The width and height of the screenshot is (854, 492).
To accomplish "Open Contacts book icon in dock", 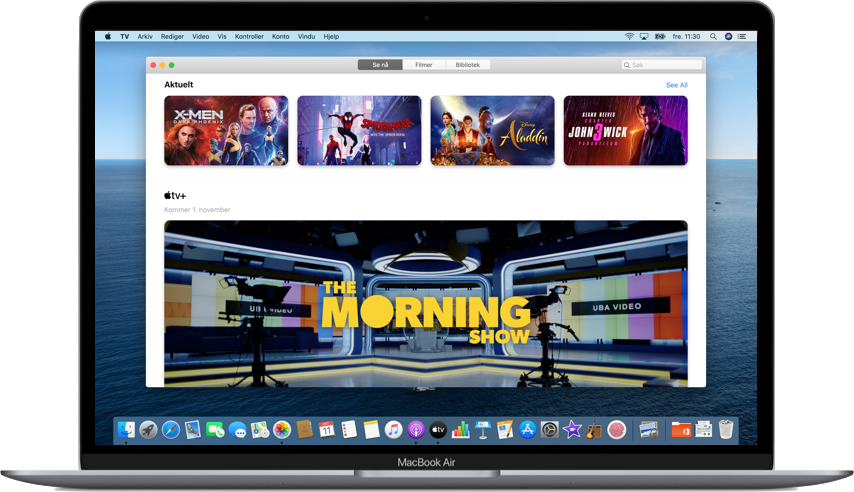I will (x=304, y=430).
